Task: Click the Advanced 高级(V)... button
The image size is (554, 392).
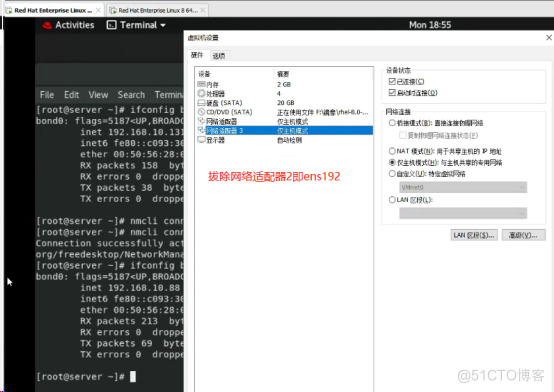Action: (x=523, y=235)
